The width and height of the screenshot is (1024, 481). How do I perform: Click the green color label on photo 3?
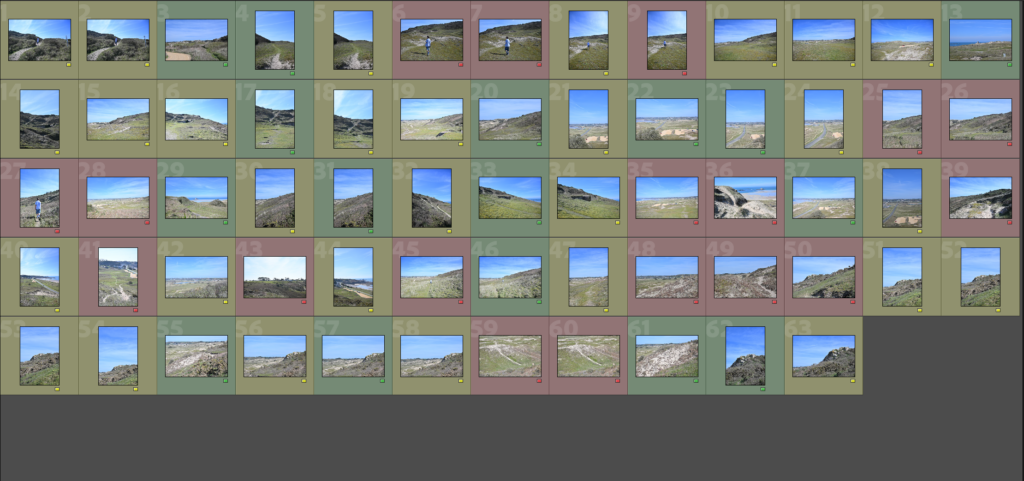coord(226,64)
